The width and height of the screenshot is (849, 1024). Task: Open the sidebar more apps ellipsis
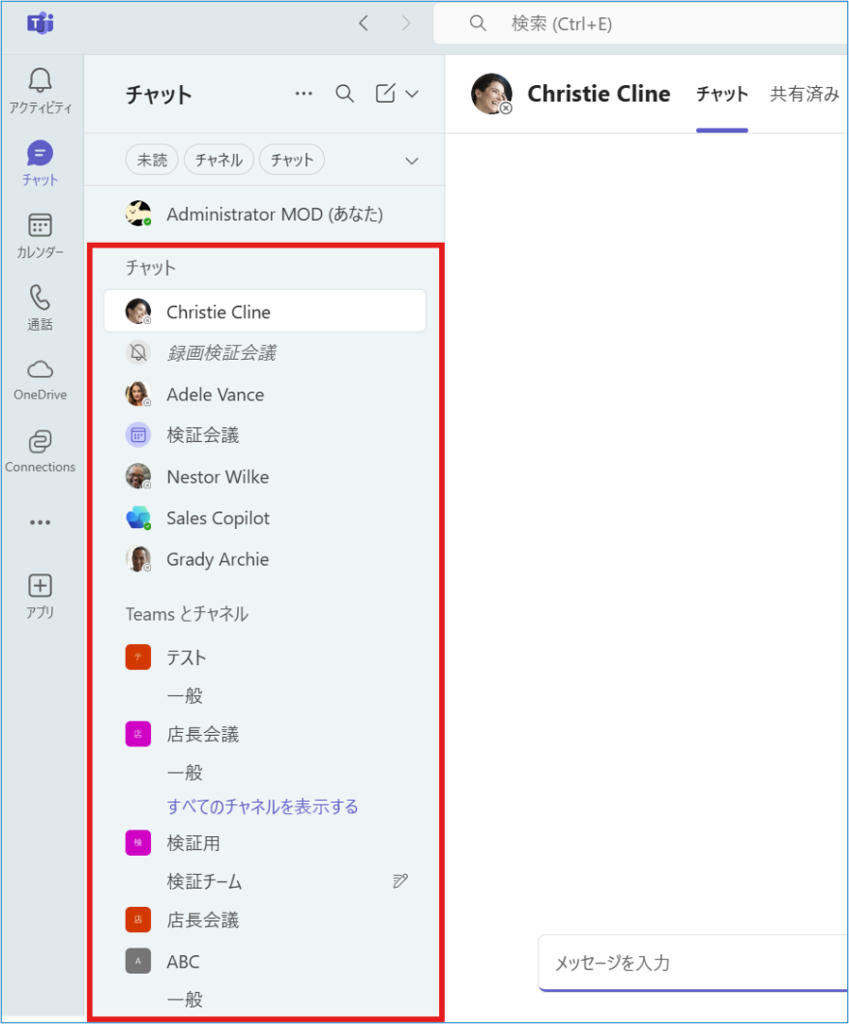[40, 522]
